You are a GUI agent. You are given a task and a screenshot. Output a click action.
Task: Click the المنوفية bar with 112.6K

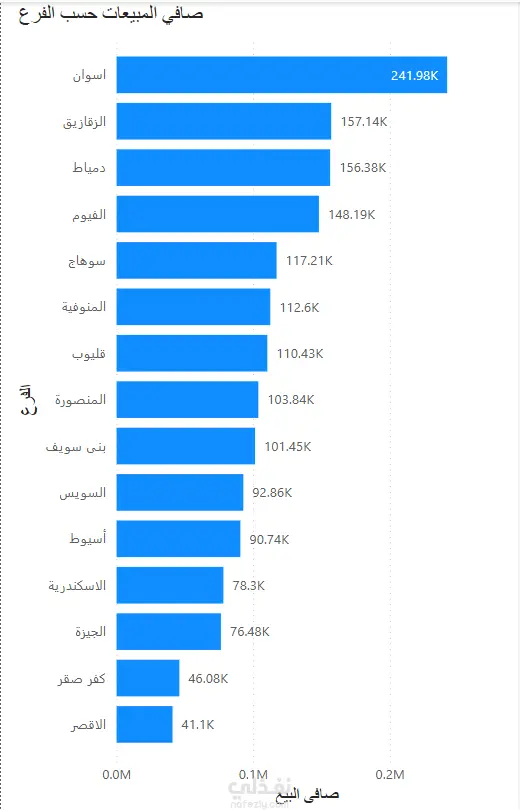[x=193, y=307]
